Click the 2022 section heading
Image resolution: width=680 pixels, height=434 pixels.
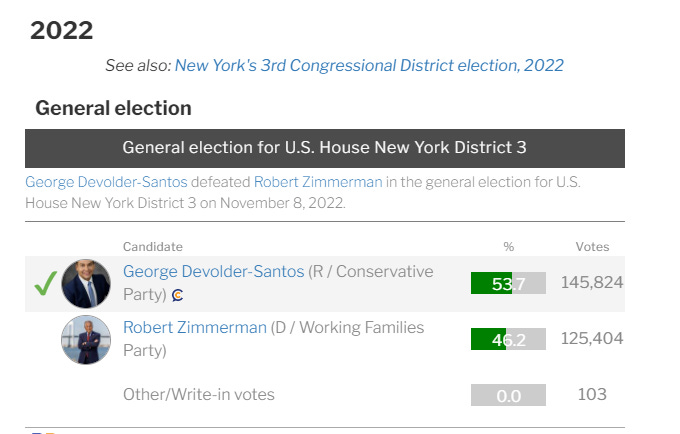(62, 31)
